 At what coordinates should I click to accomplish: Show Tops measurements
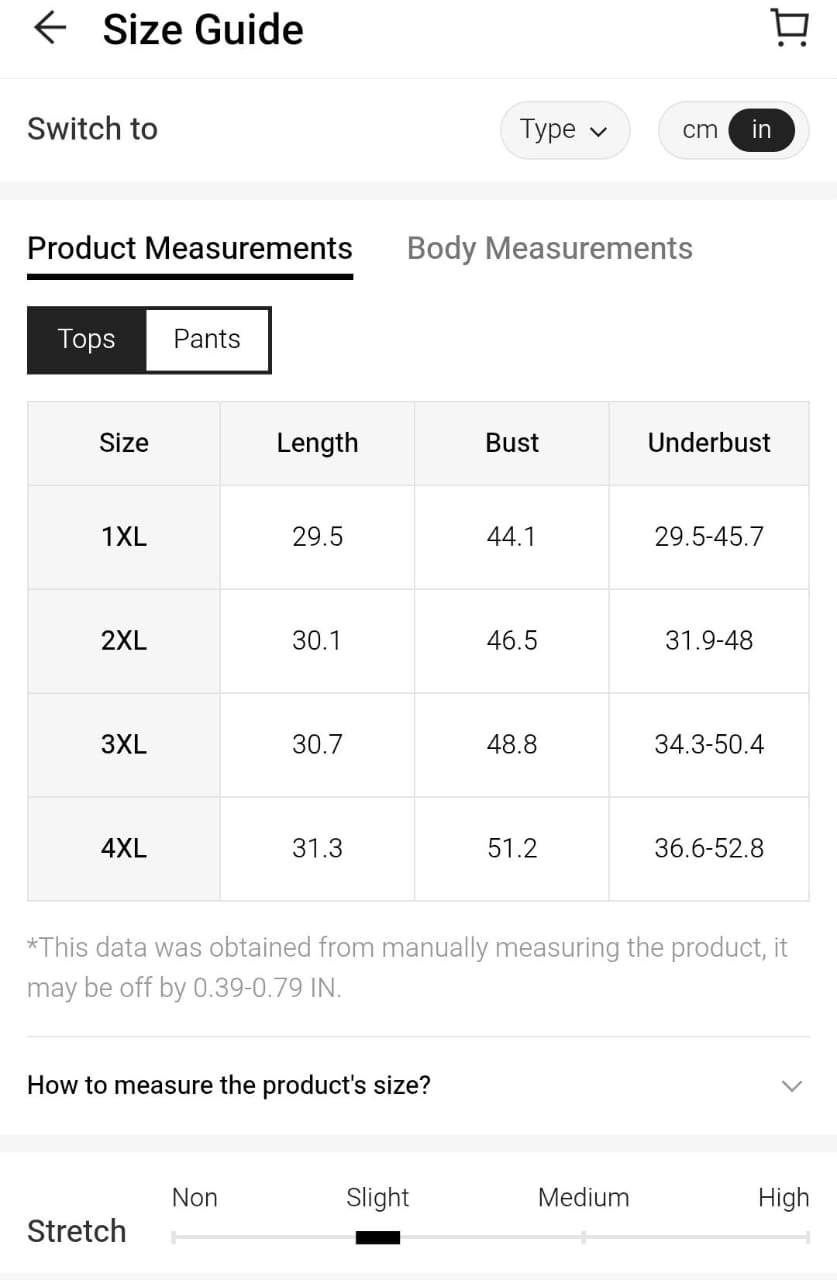87,340
